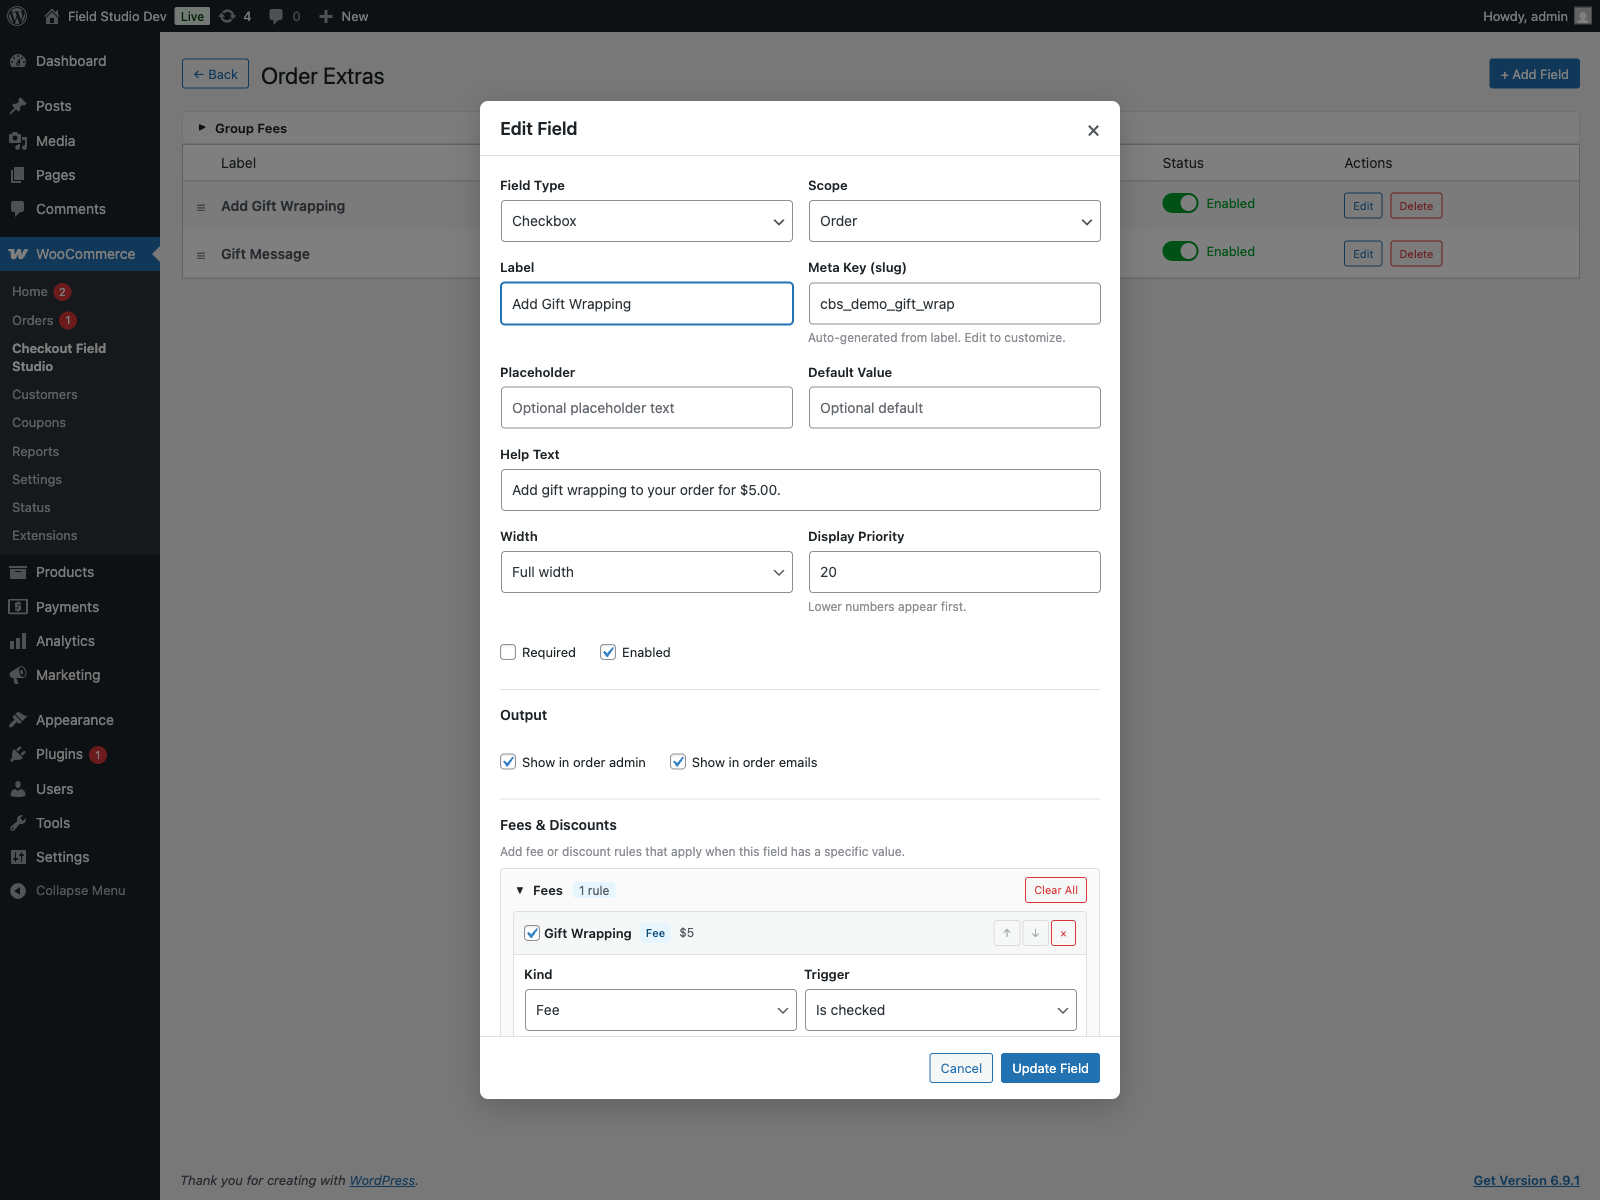Viewport: 1600px width, 1200px height.
Task: Collapse the admin menu
Action: (79, 890)
